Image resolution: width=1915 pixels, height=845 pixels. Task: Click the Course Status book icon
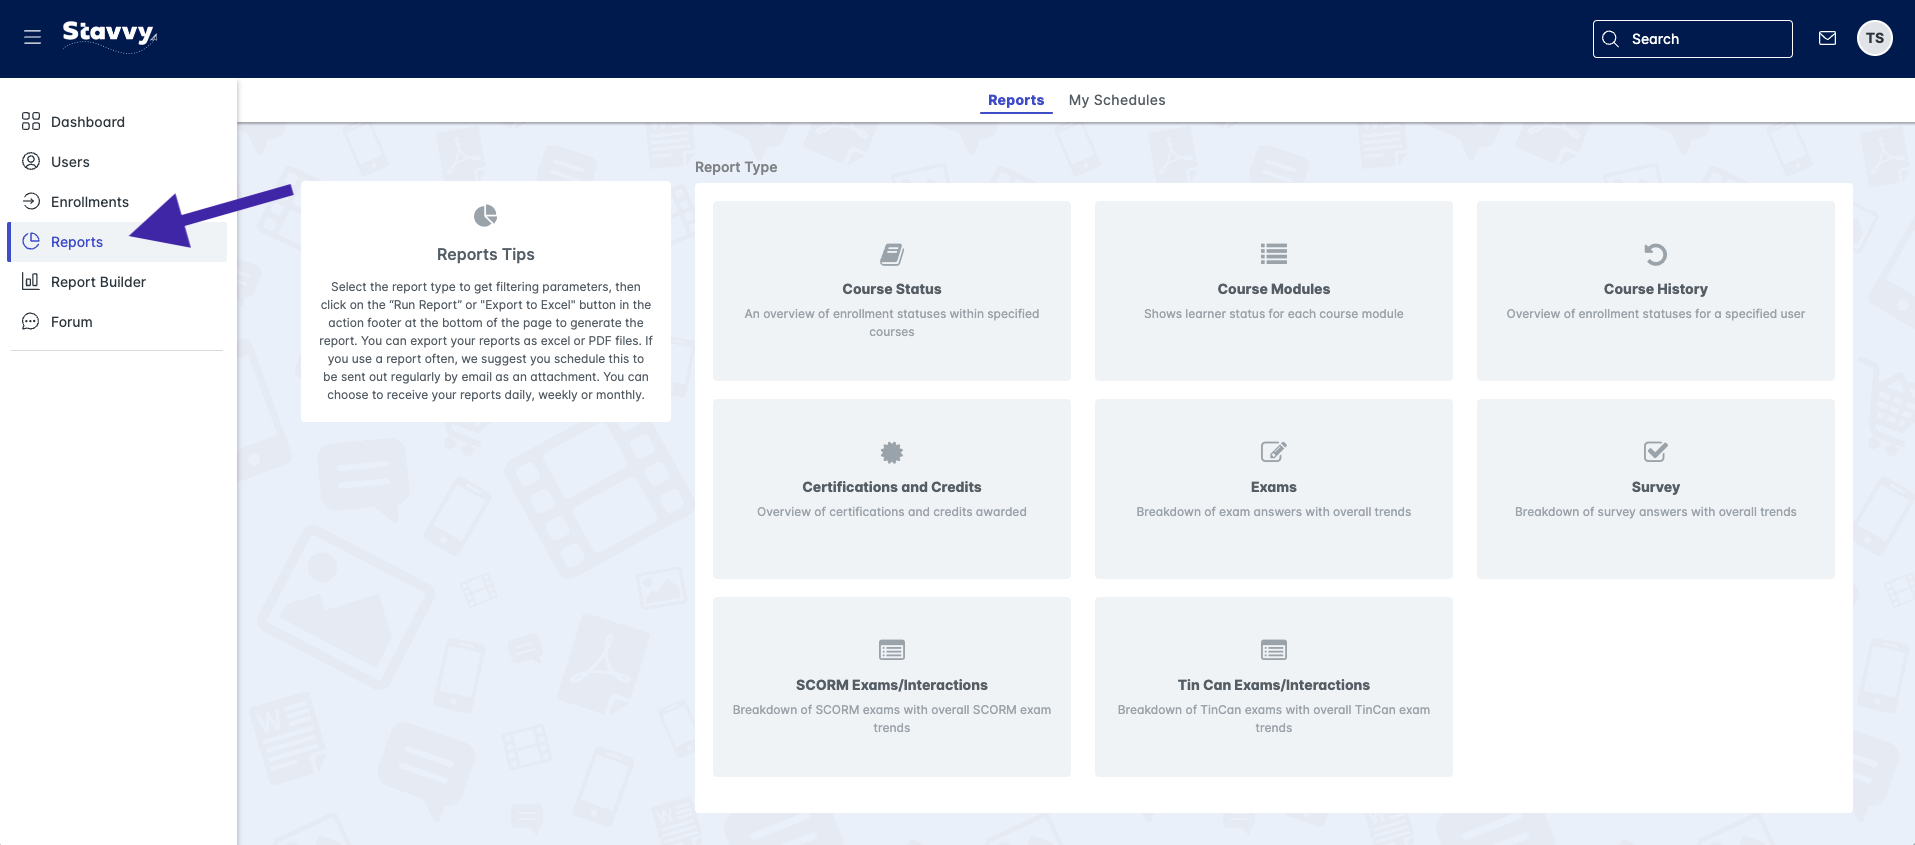click(x=892, y=254)
